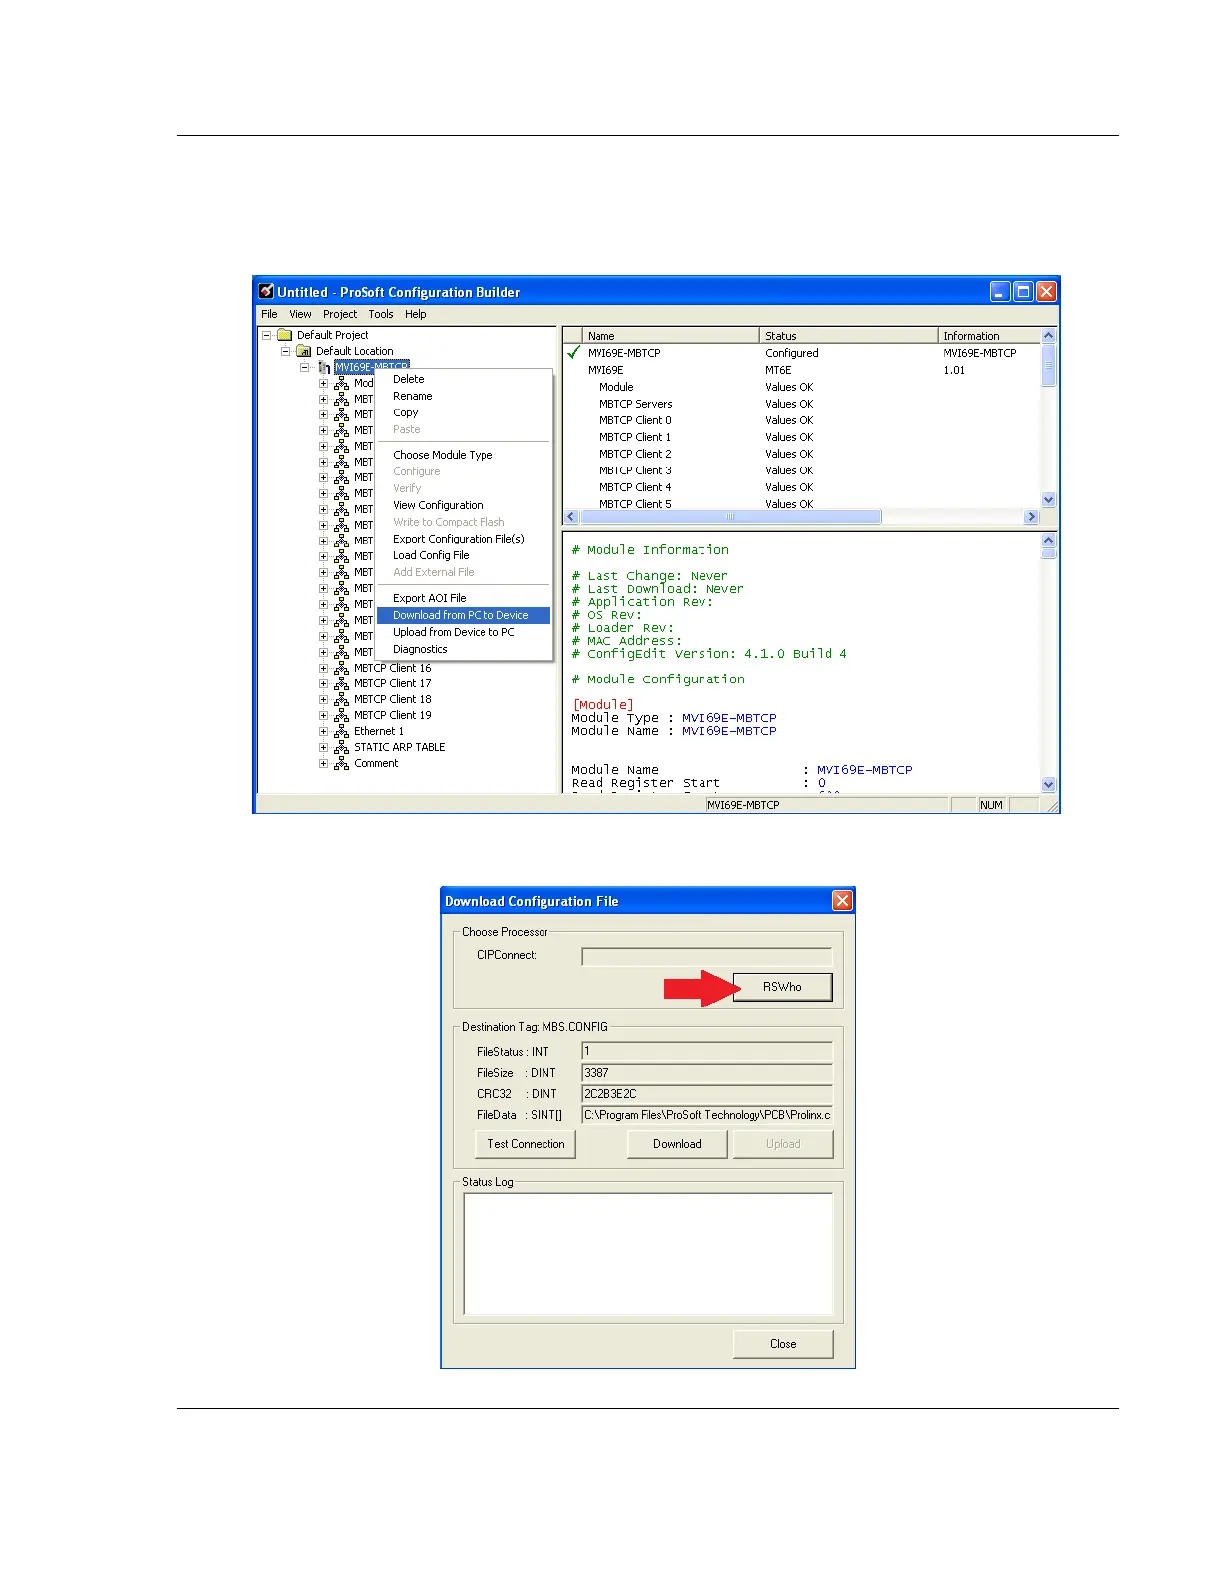This screenshot has height=1584, width=1224.
Task: Click the FileData path field
Action: tap(707, 1115)
